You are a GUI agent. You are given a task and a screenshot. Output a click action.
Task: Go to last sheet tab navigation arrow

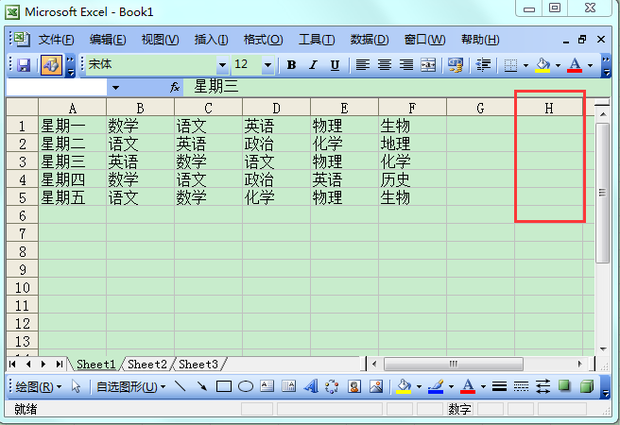59,364
